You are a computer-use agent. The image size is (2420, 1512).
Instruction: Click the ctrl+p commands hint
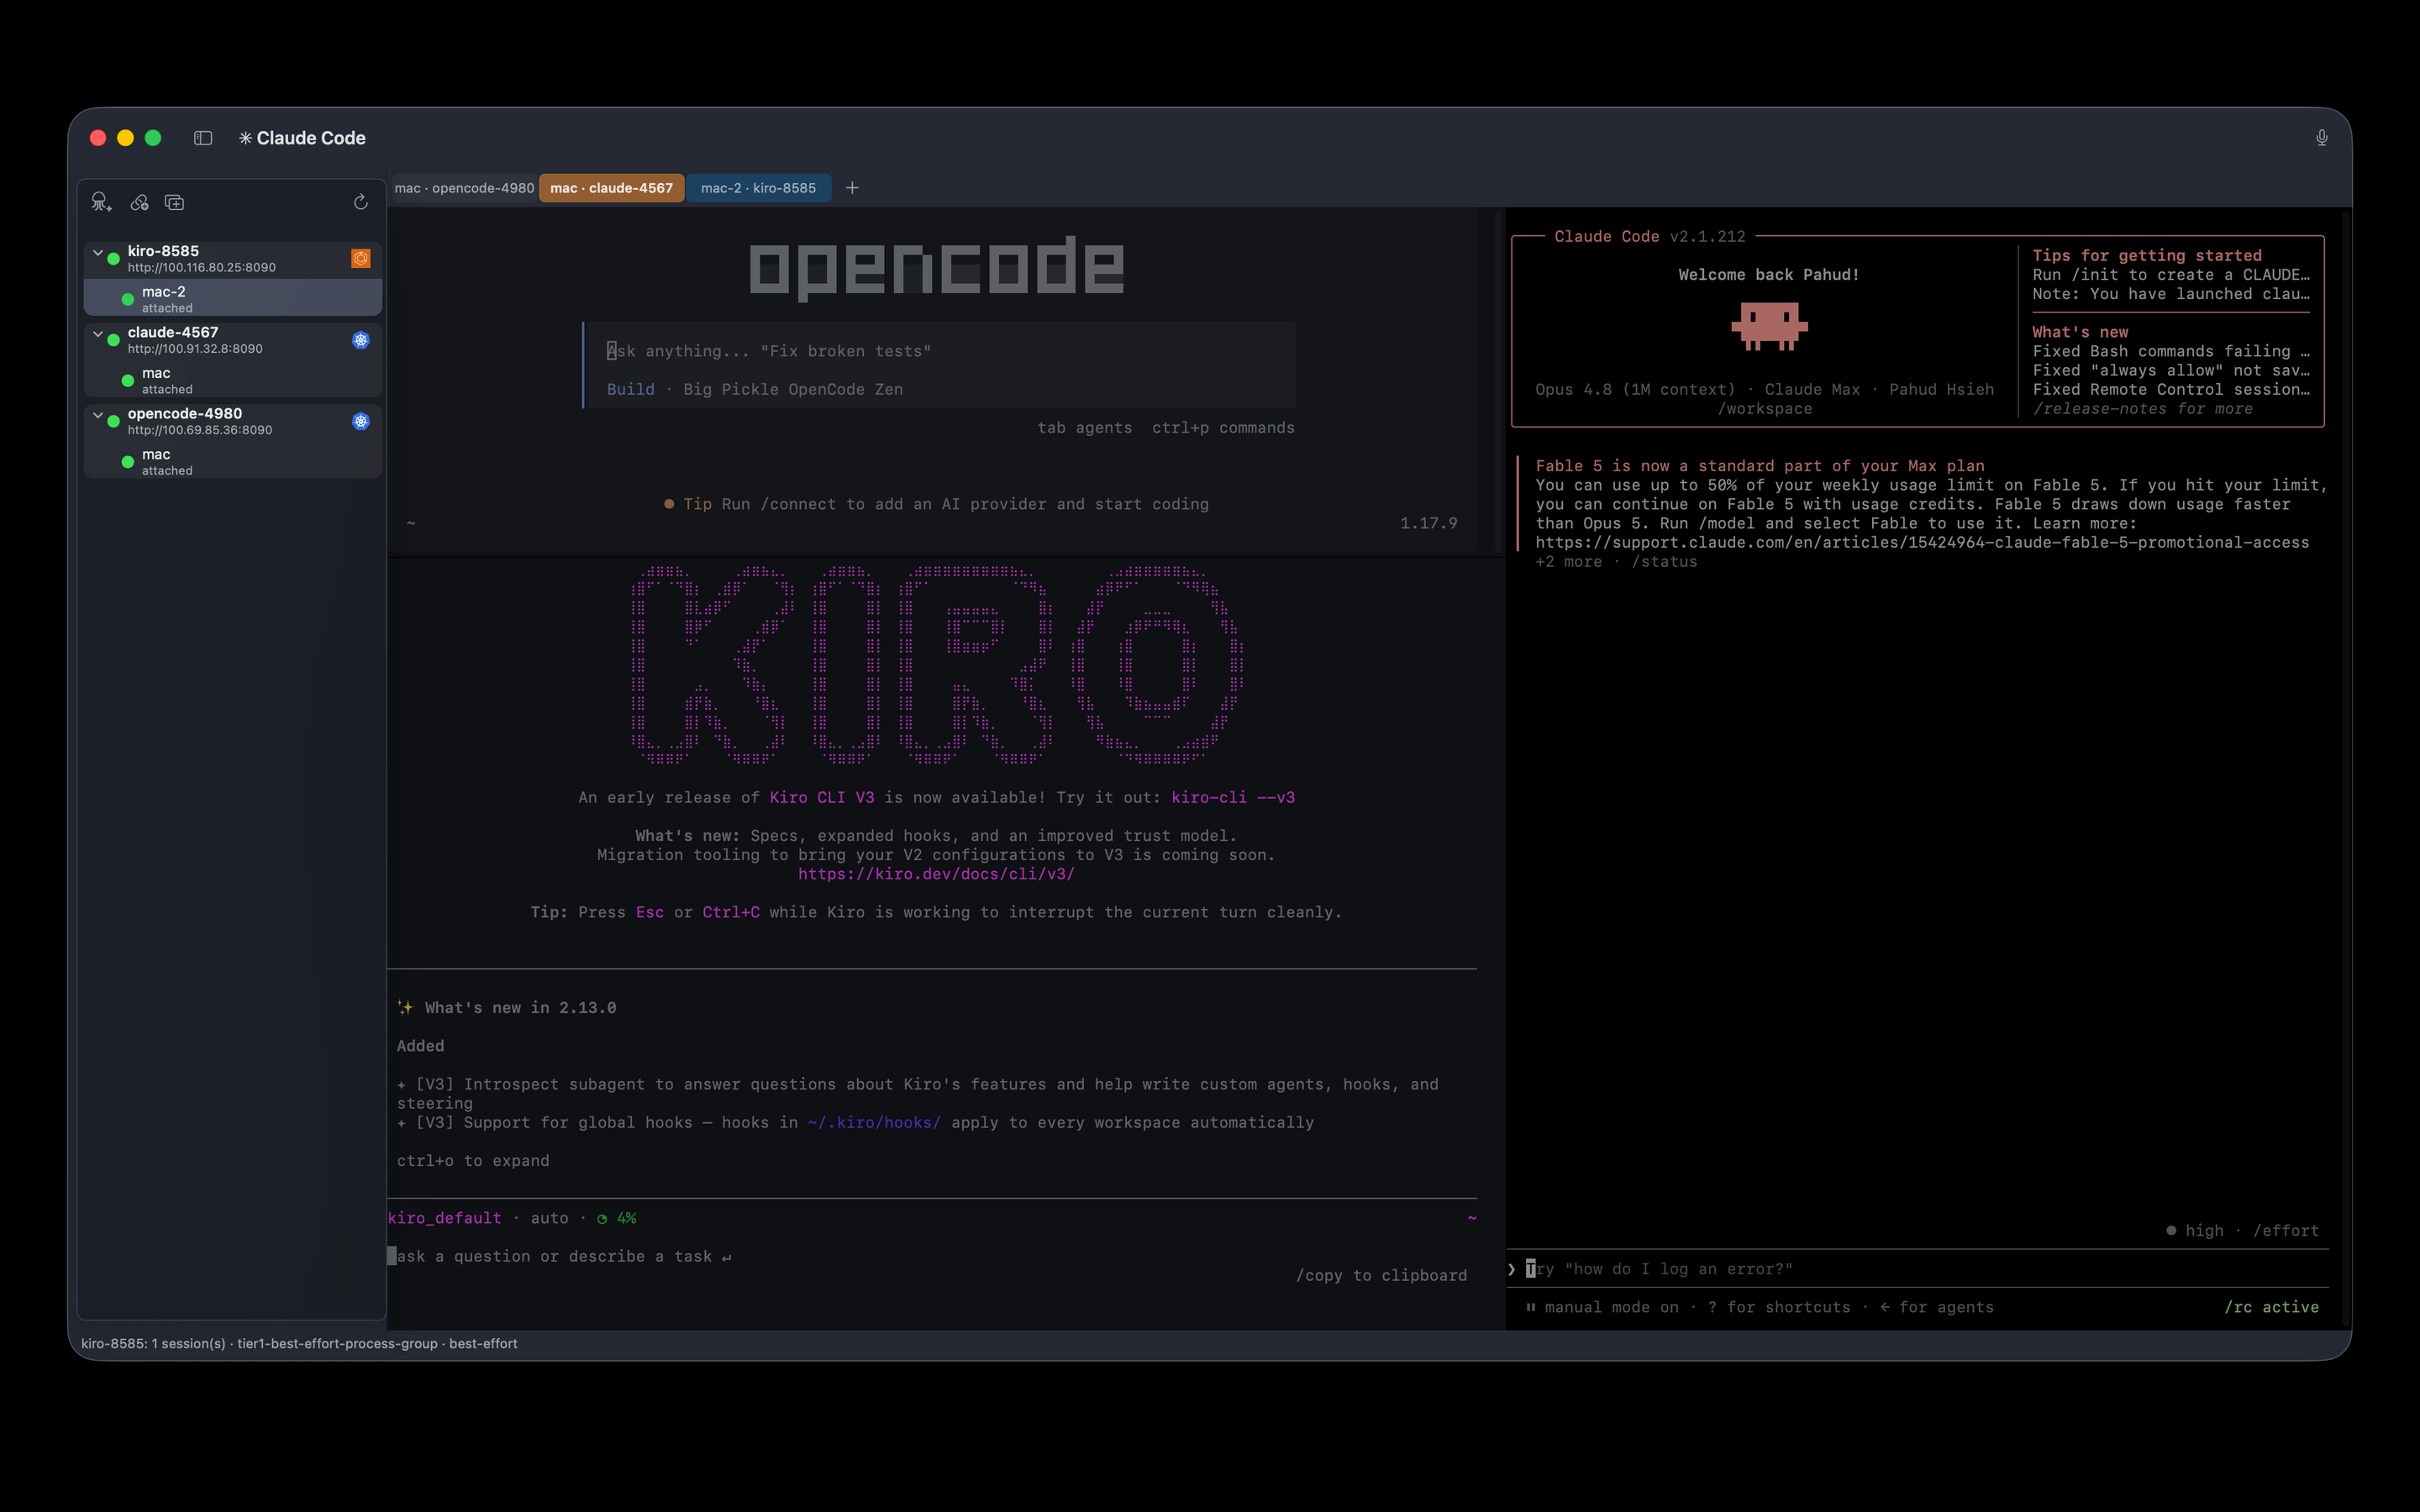(1223, 427)
